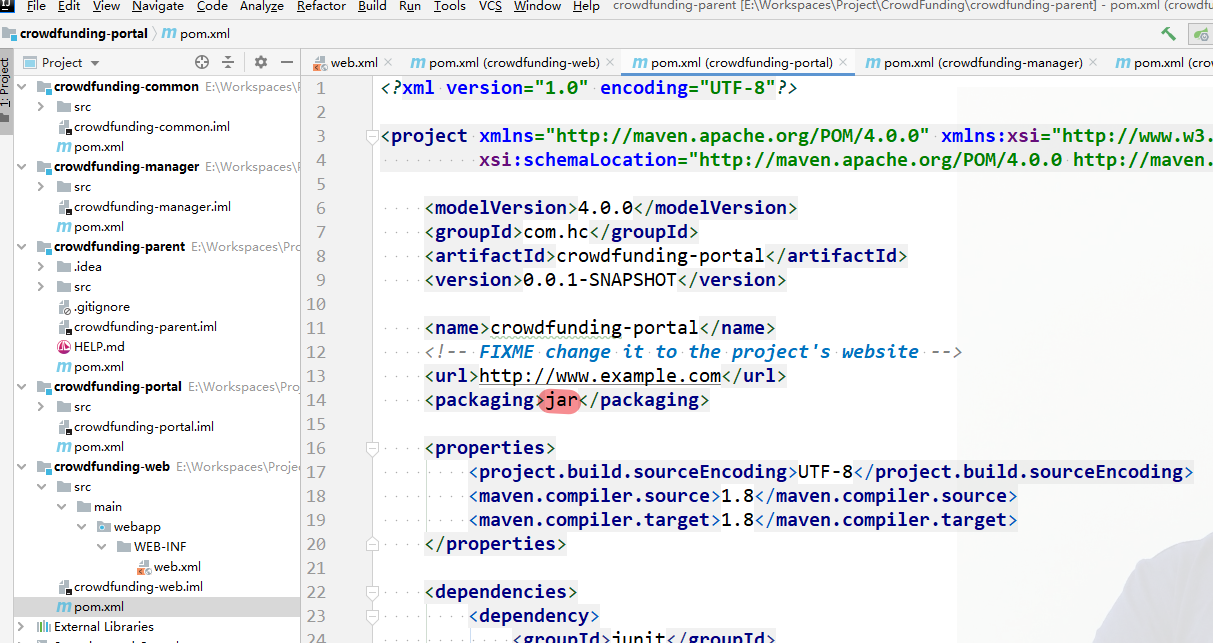This screenshot has width=1213, height=643.
Task: Switch to the web.xml tab
Action: coord(354,62)
